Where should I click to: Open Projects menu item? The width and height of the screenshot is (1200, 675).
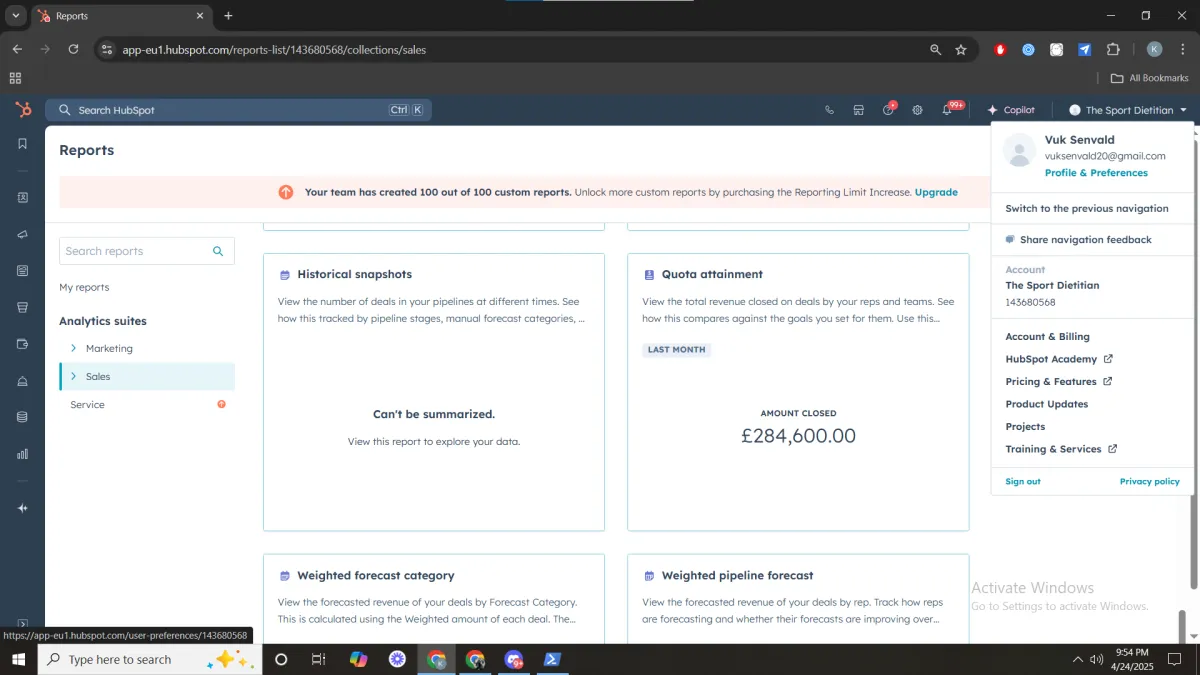(x=1025, y=427)
